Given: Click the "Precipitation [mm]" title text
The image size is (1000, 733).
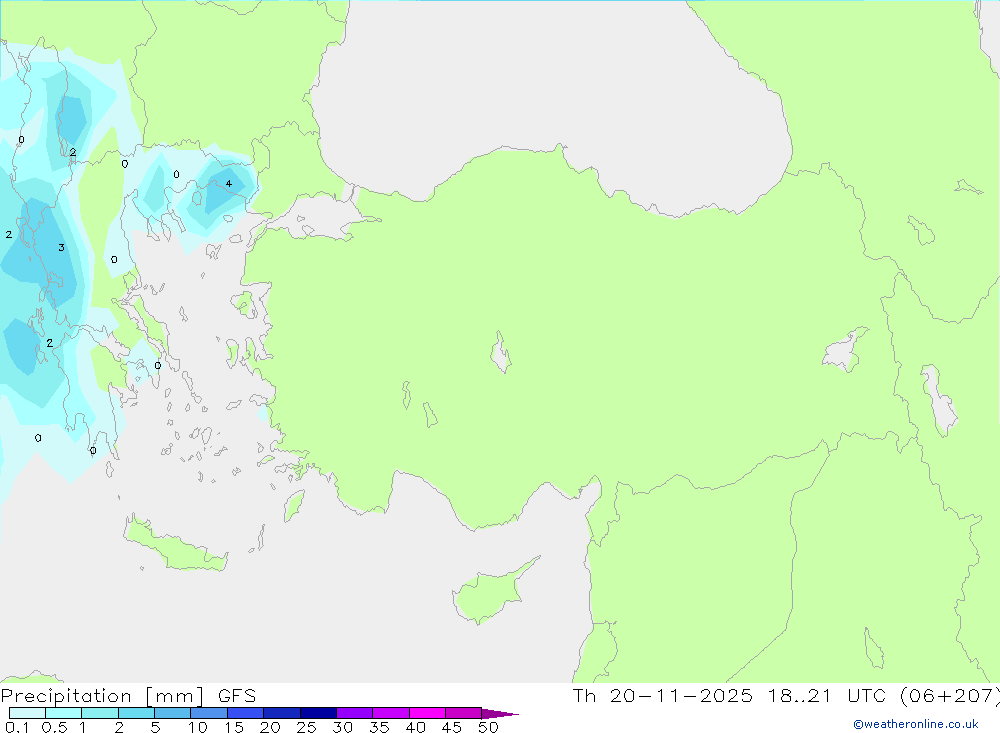Looking at the screenshot, I should 102,695.
